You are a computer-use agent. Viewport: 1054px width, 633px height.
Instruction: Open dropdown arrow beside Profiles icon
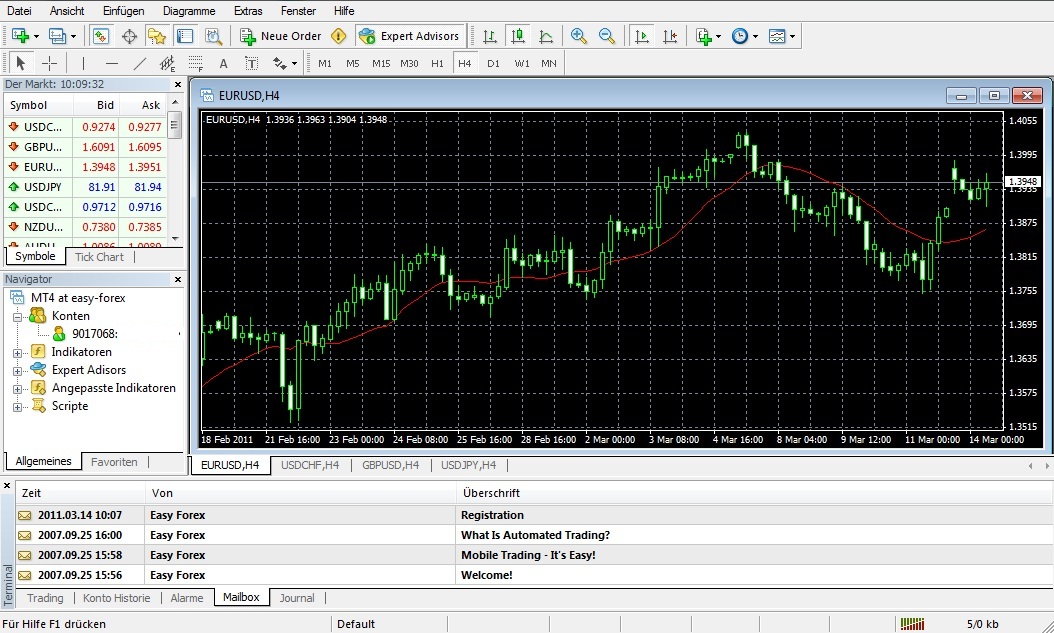pyautogui.click(x=73, y=36)
